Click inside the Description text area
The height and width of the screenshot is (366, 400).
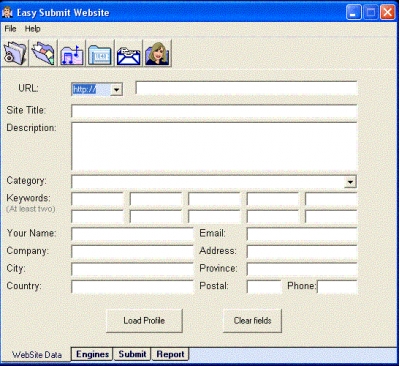[x=214, y=147]
